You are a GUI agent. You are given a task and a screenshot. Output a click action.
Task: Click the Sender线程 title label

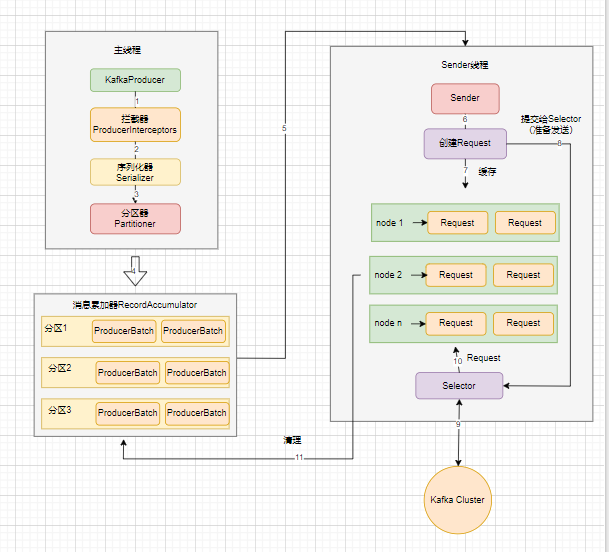[465, 65]
